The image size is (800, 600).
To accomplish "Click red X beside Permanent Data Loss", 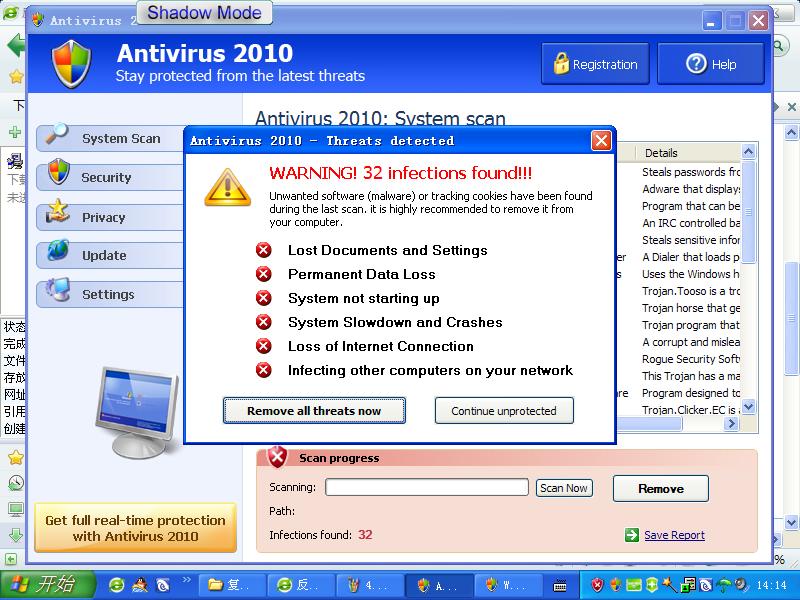I will click(x=264, y=274).
